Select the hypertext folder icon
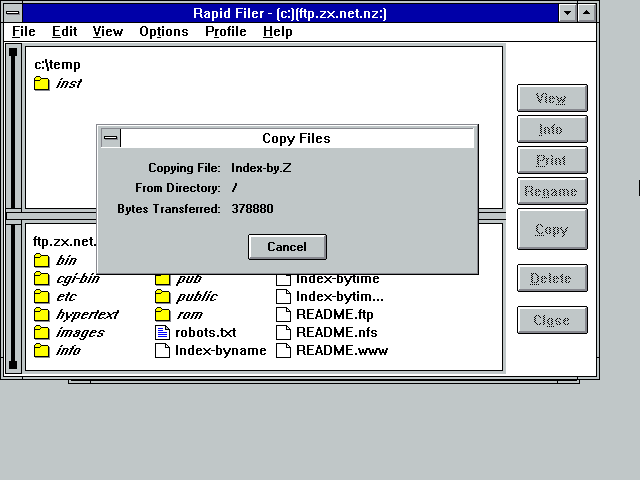The width and height of the screenshot is (640, 480). pos(42,314)
